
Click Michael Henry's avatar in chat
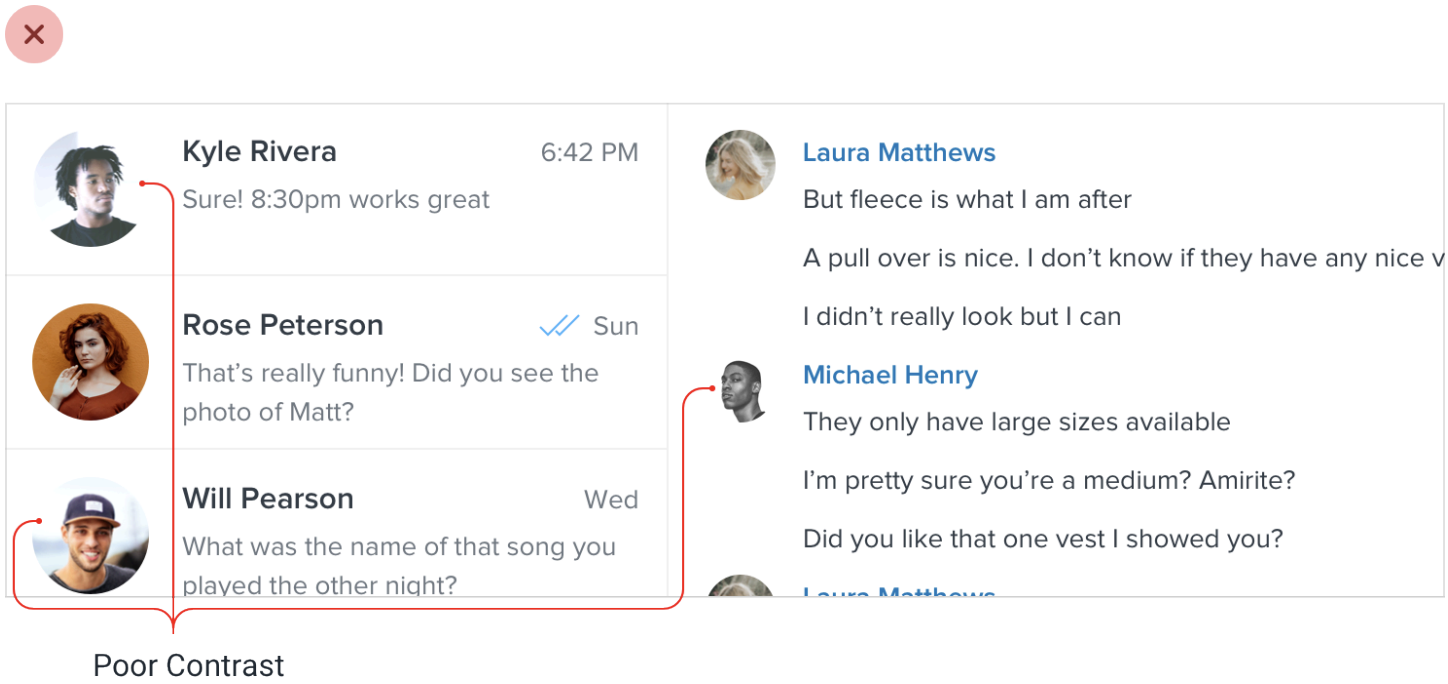[x=743, y=391]
